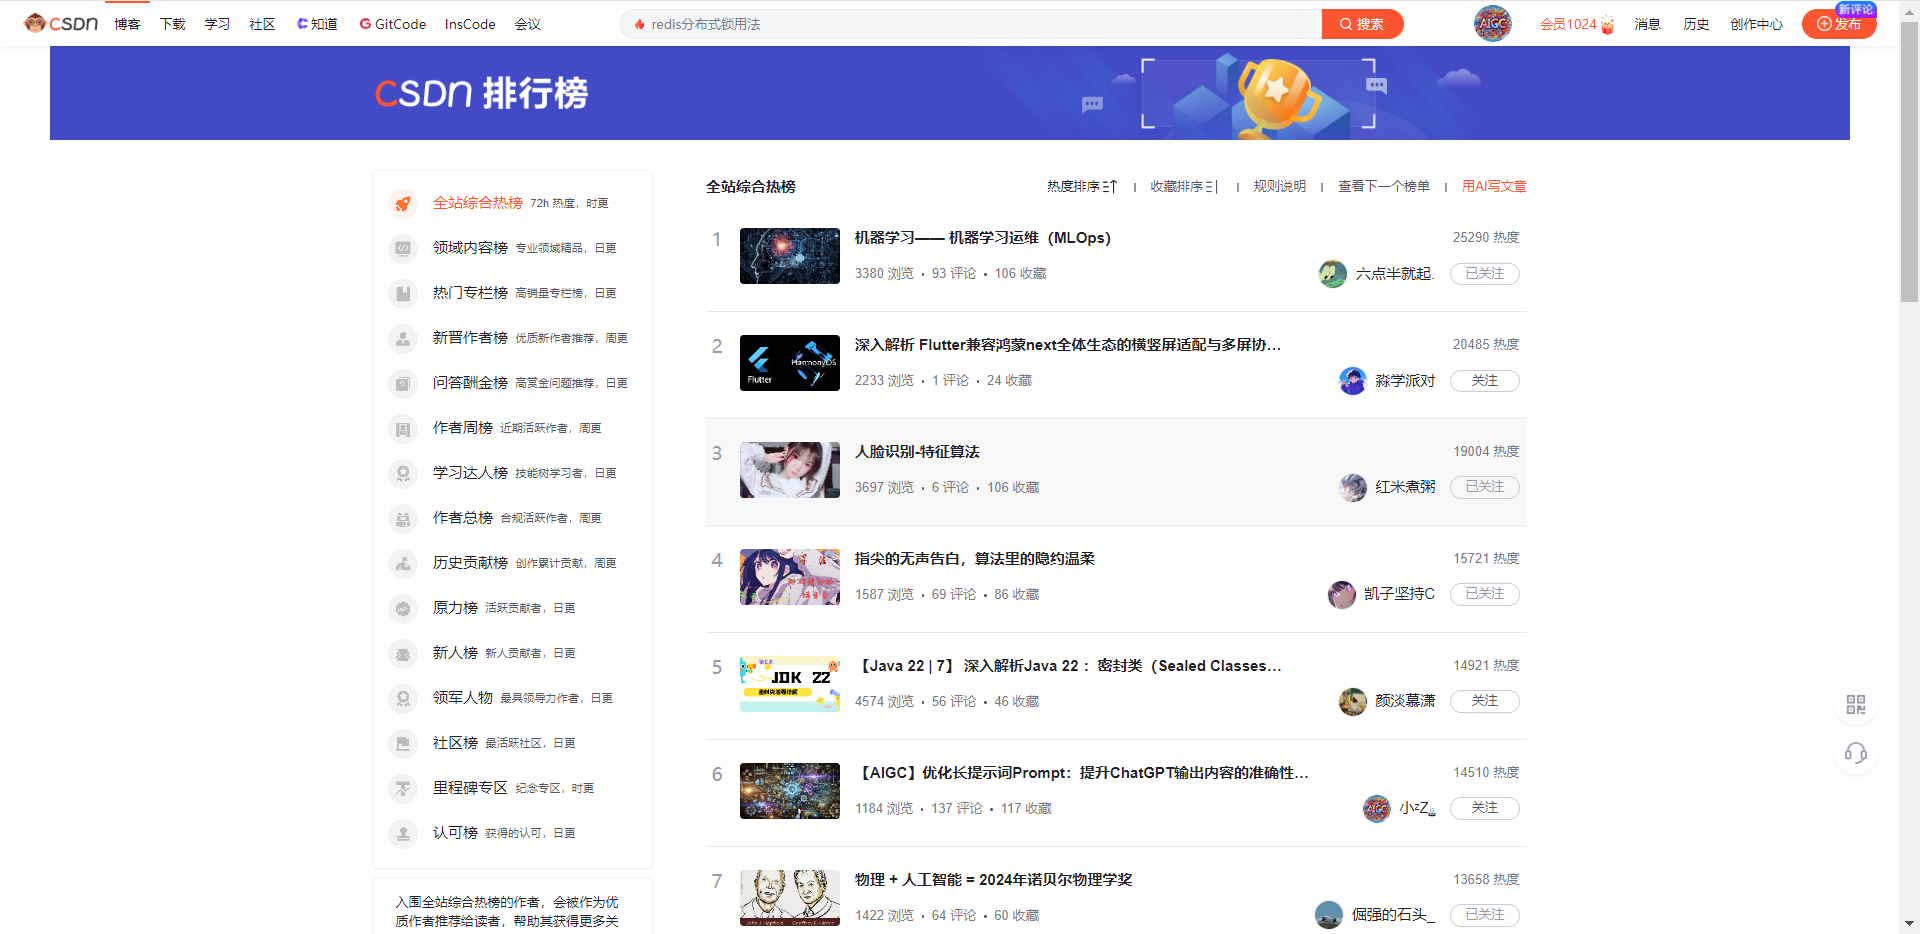Image resolution: width=1920 pixels, height=934 pixels.
Task: Open author avatar of 淼学派对
Action: click(x=1353, y=381)
